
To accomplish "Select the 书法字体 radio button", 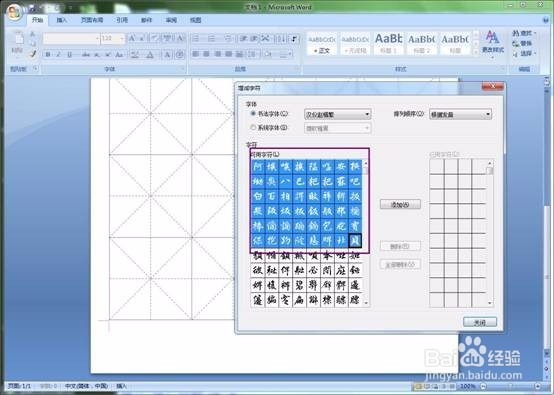I will [x=253, y=114].
